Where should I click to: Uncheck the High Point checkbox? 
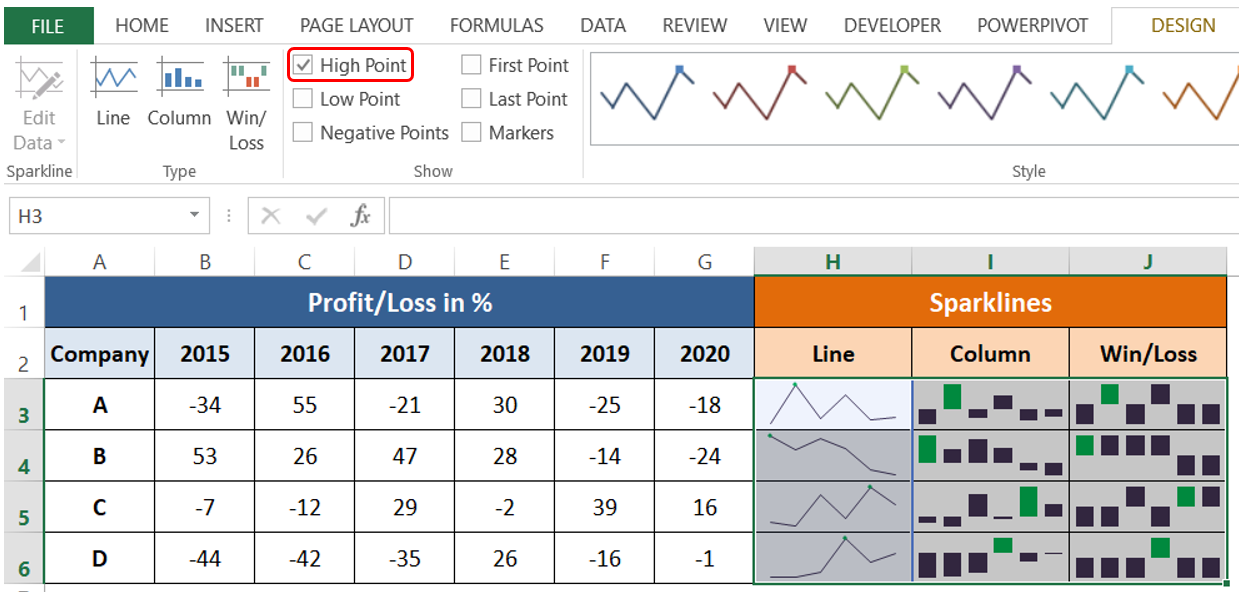click(302, 64)
